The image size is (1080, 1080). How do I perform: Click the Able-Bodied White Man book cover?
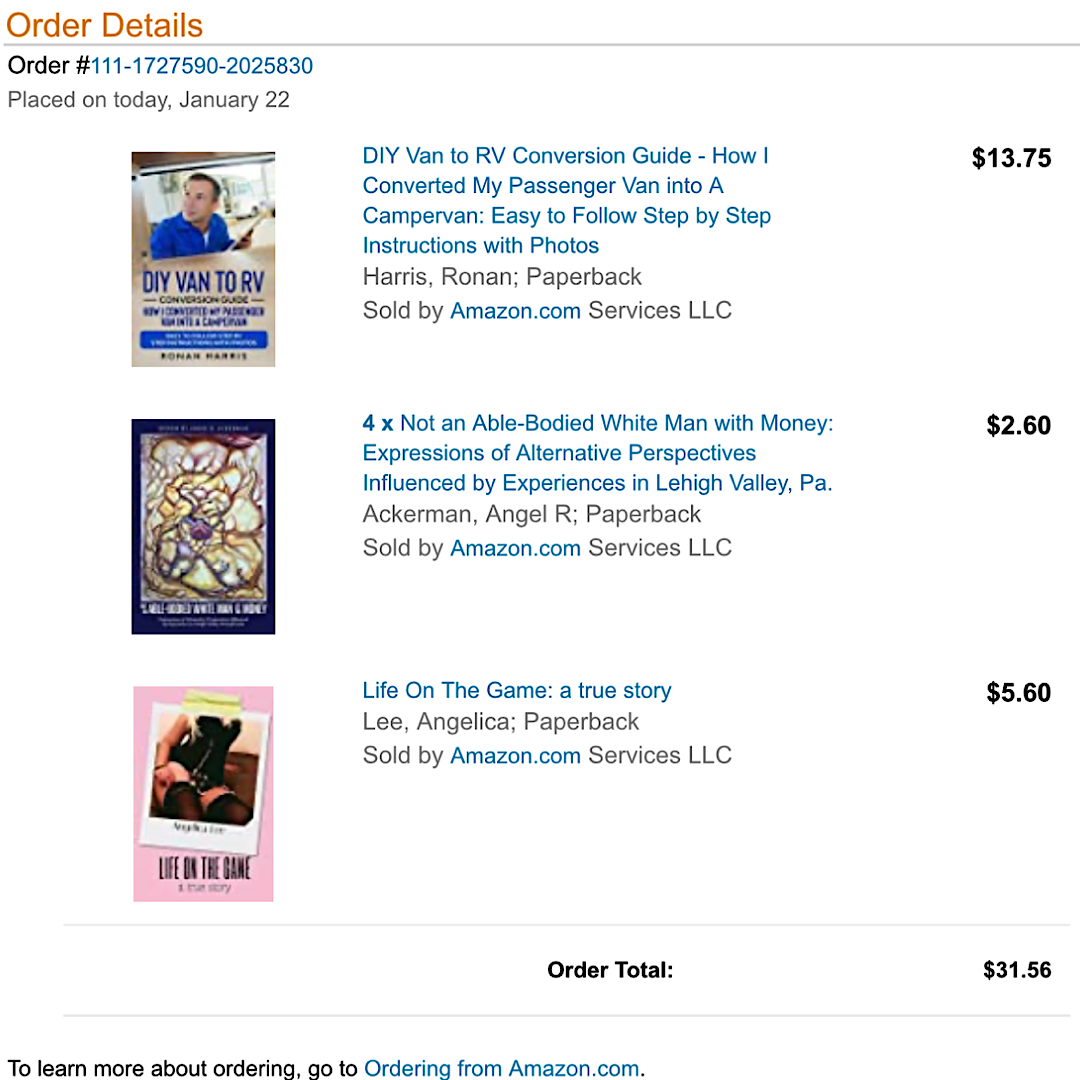coord(203,526)
